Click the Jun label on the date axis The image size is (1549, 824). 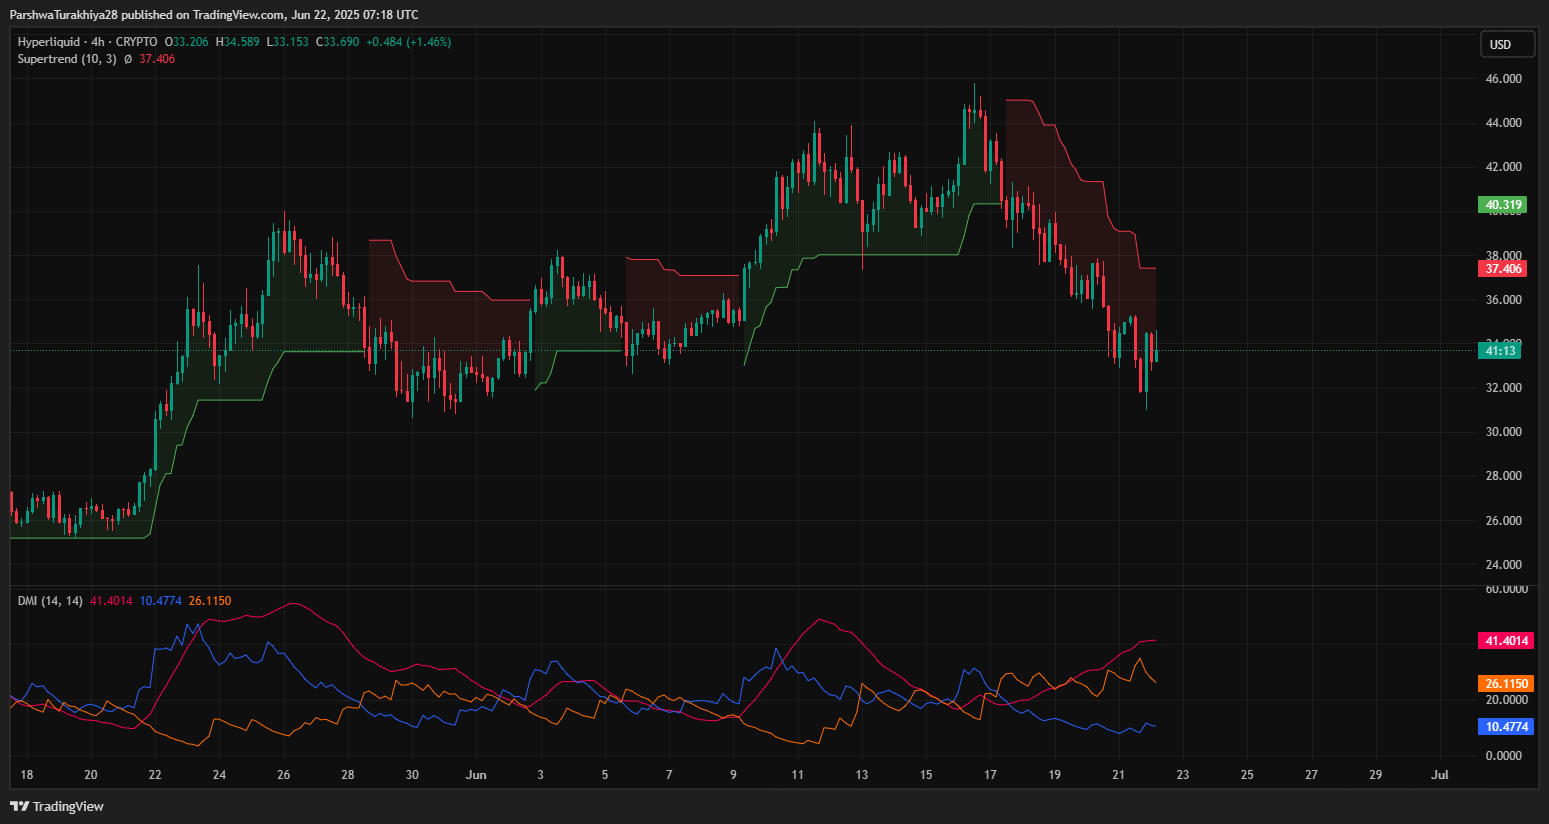point(476,775)
